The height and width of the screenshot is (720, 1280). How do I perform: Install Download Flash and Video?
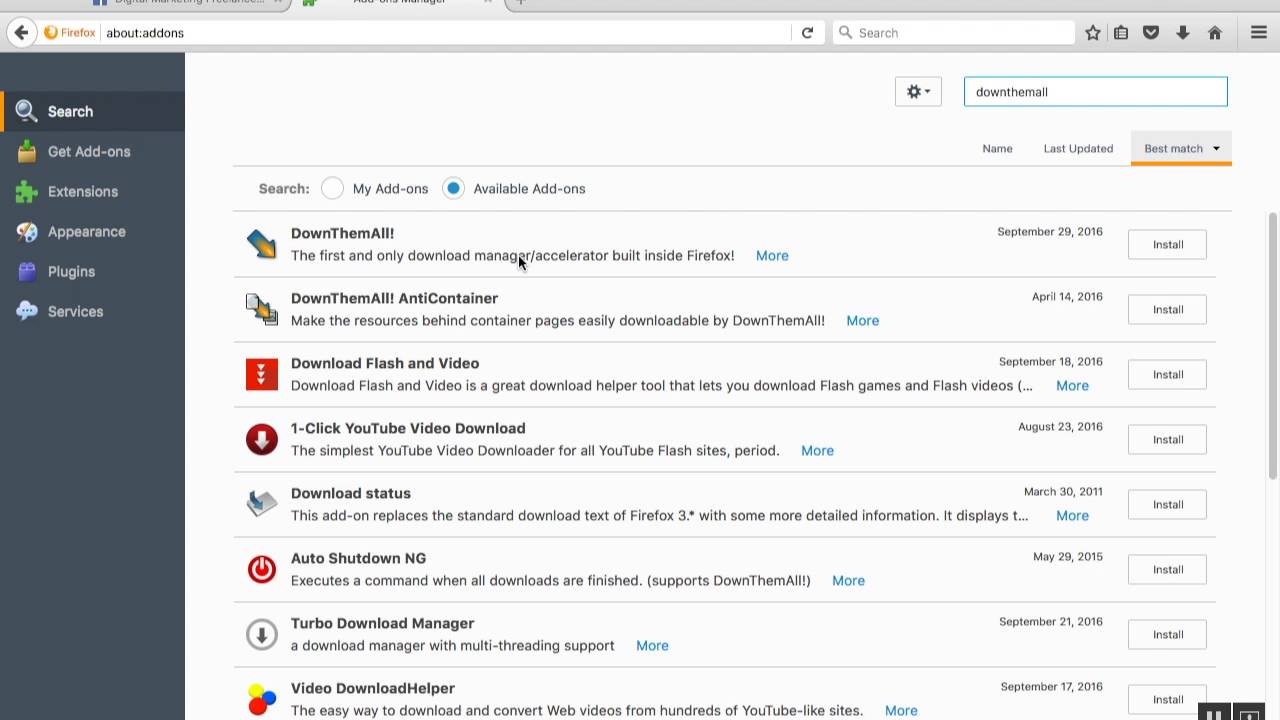click(1167, 374)
